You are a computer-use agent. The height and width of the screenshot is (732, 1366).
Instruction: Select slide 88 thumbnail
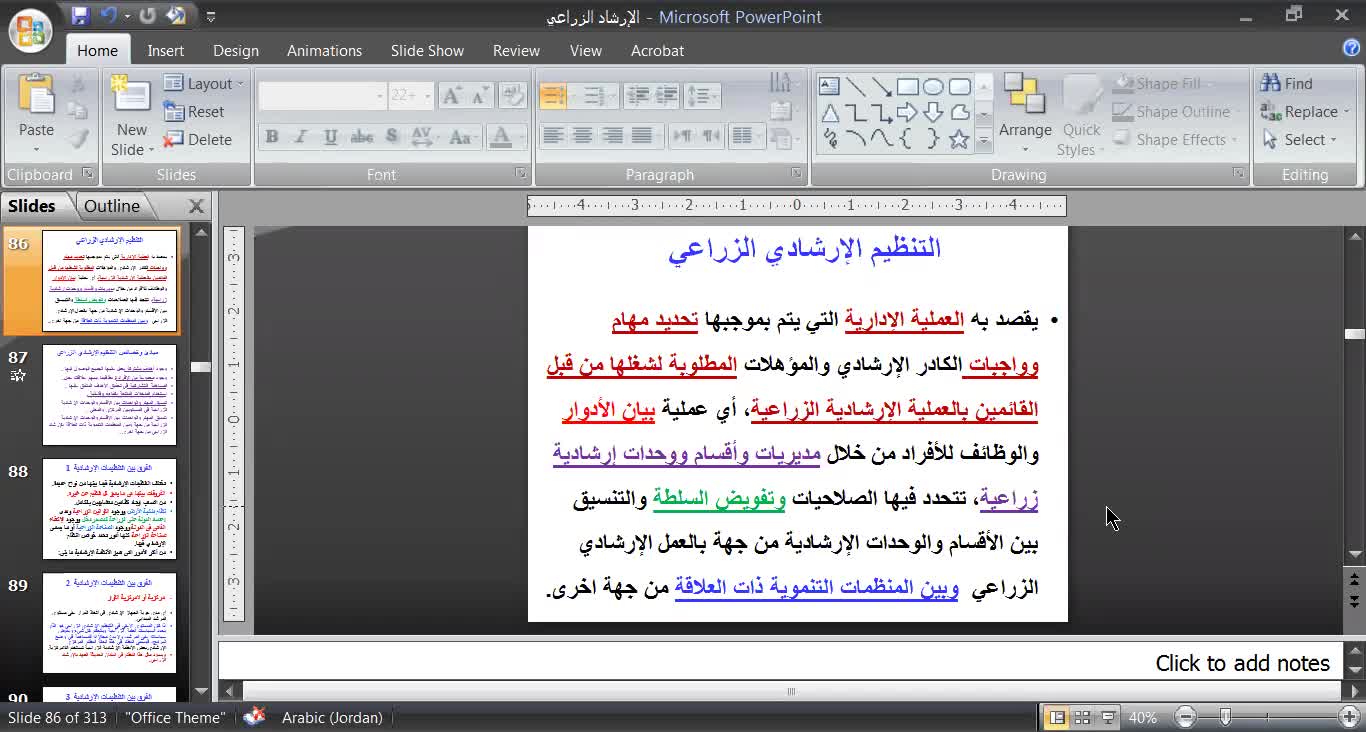(x=109, y=509)
